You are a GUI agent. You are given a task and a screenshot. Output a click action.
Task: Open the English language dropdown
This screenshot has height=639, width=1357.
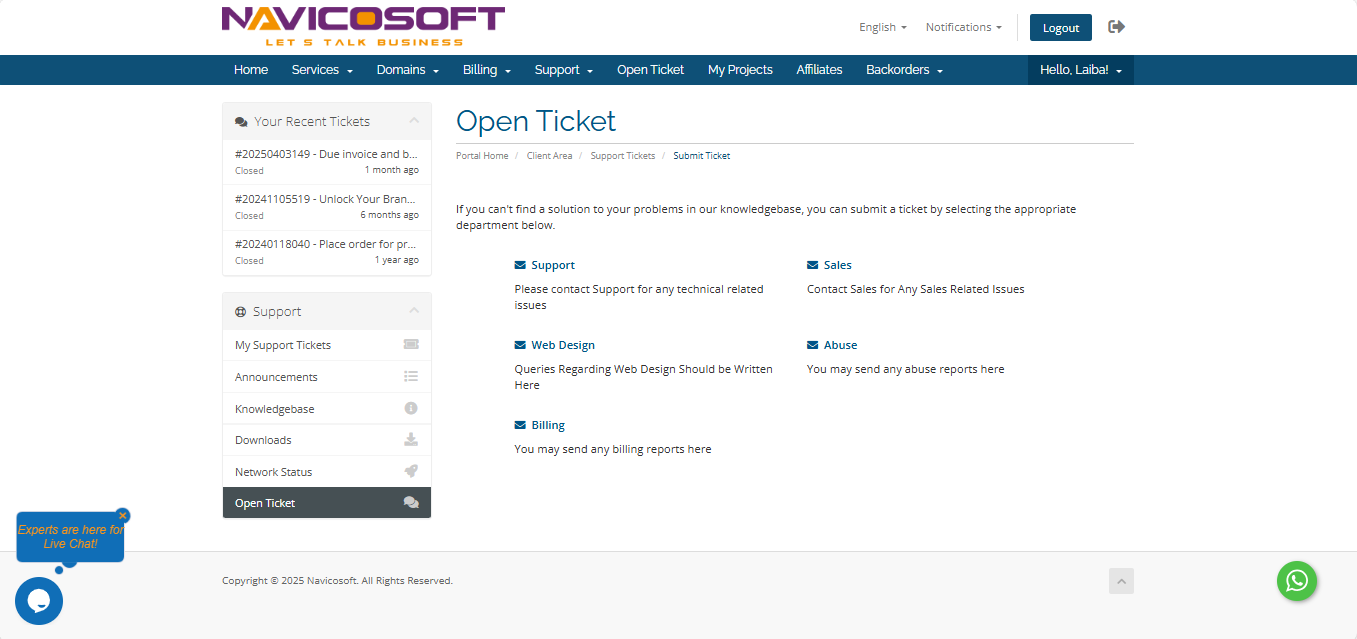pyautogui.click(x=882, y=27)
